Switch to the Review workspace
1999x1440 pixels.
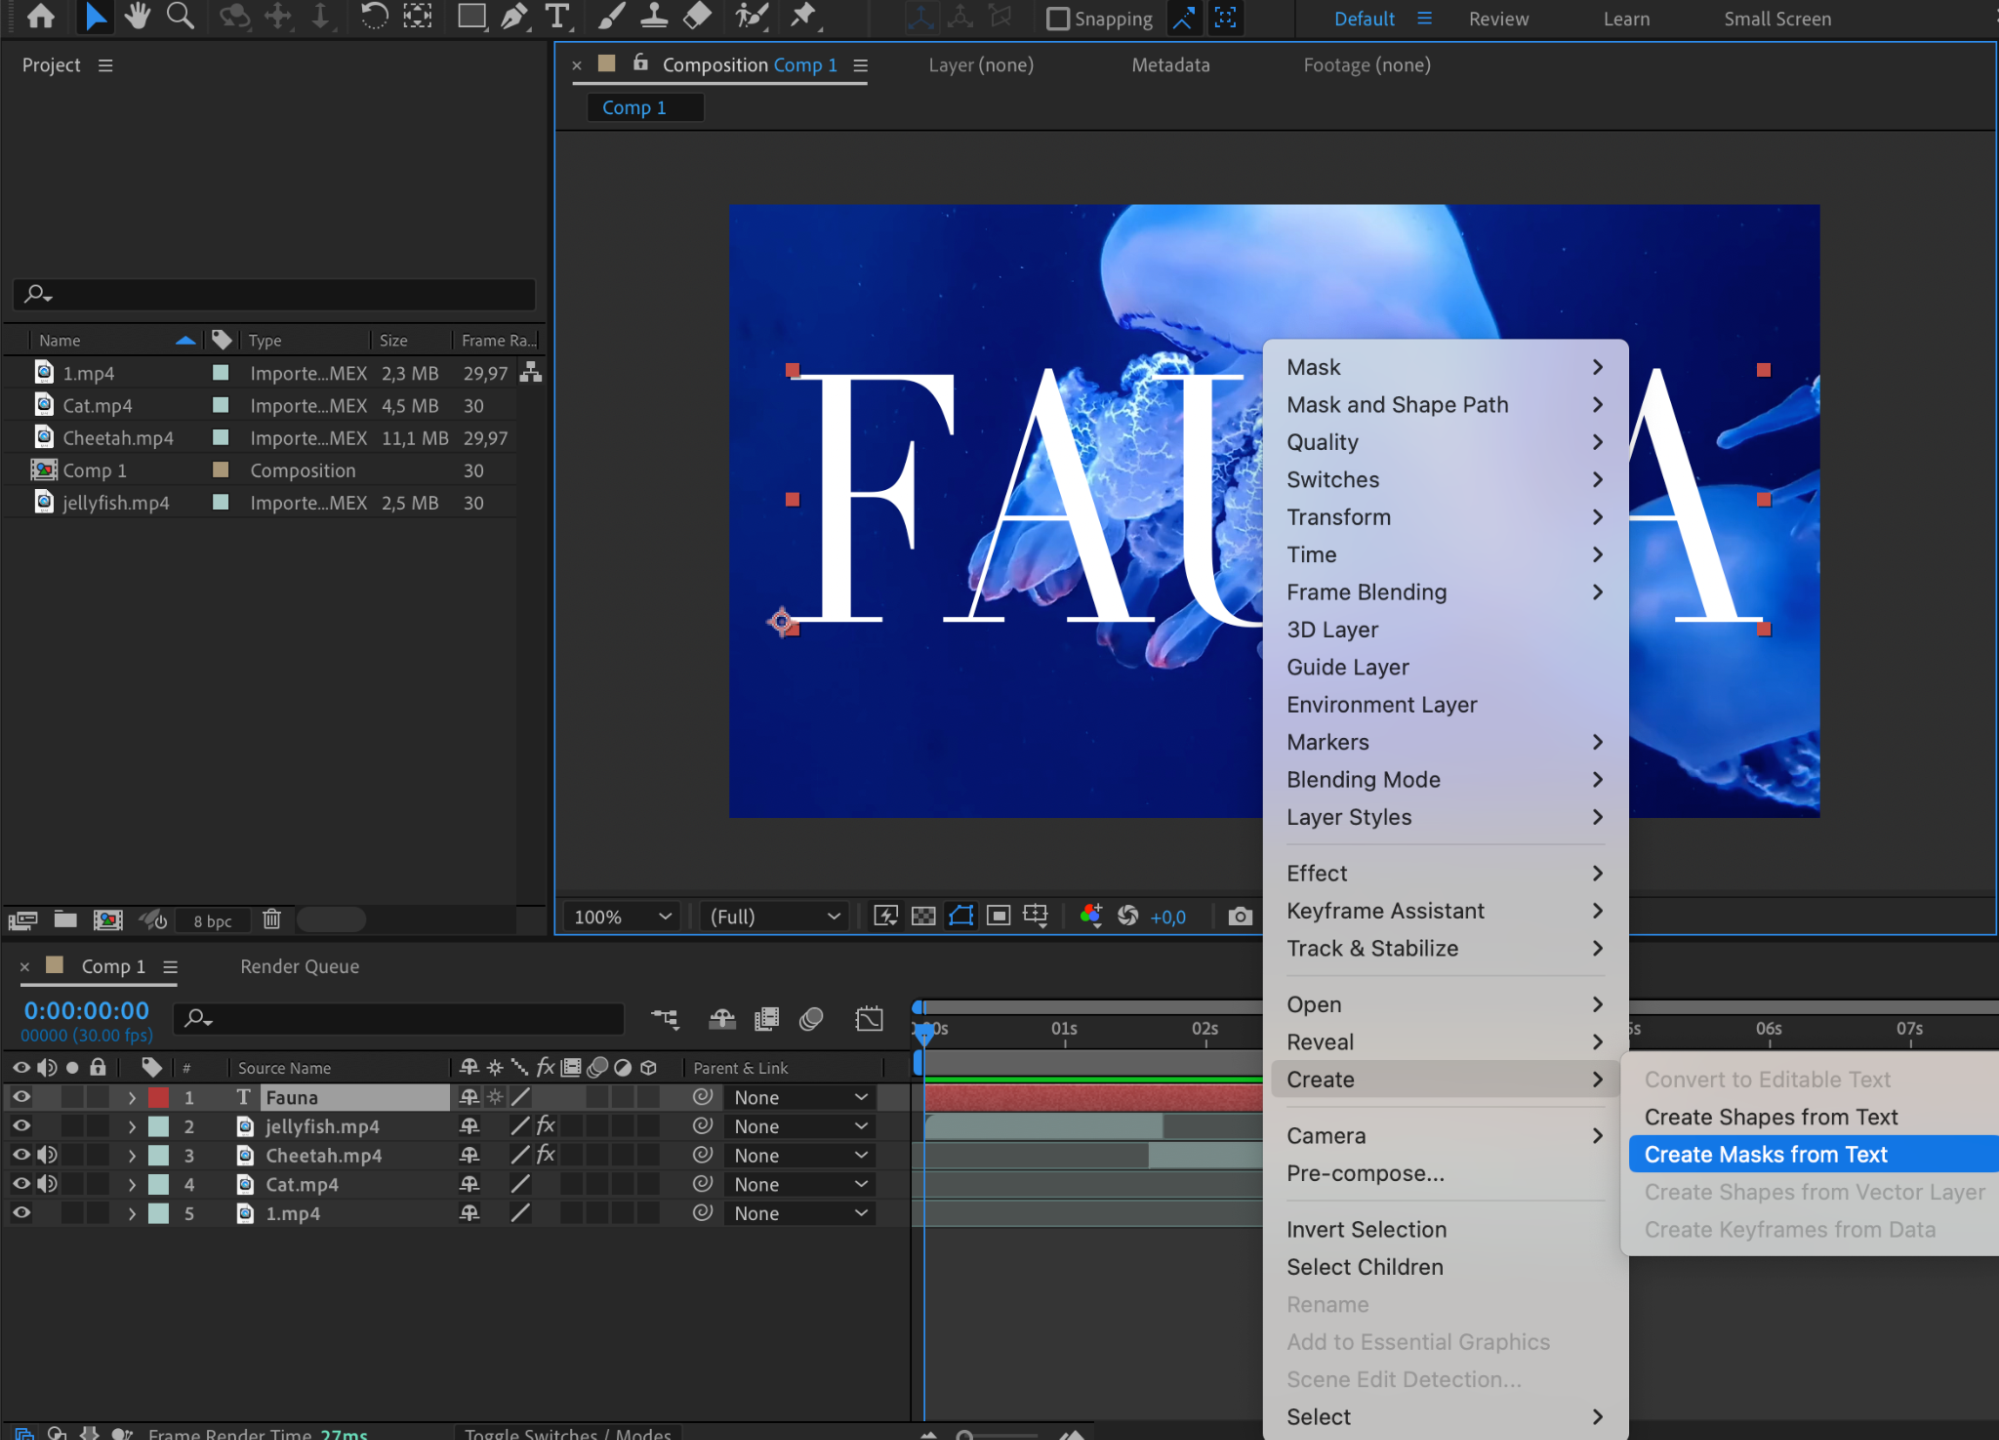click(1498, 19)
